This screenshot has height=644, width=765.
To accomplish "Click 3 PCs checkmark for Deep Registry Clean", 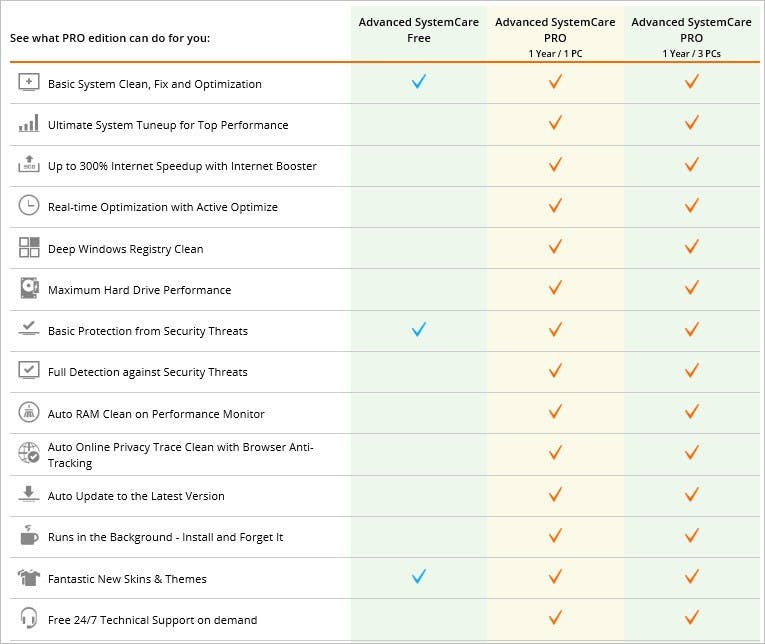I will [691, 247].
